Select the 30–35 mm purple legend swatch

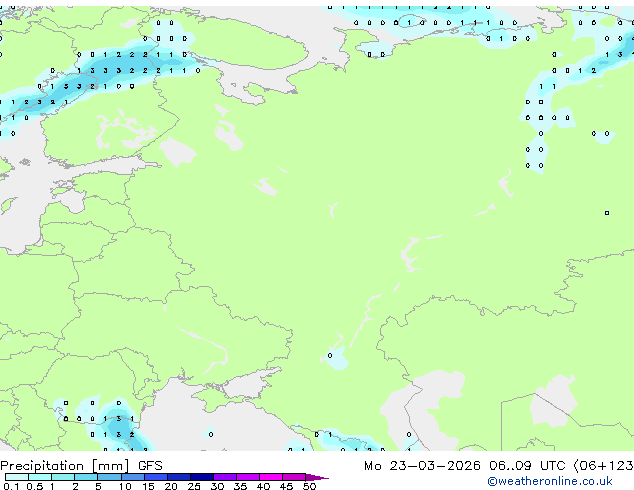(x=225, y=477)
